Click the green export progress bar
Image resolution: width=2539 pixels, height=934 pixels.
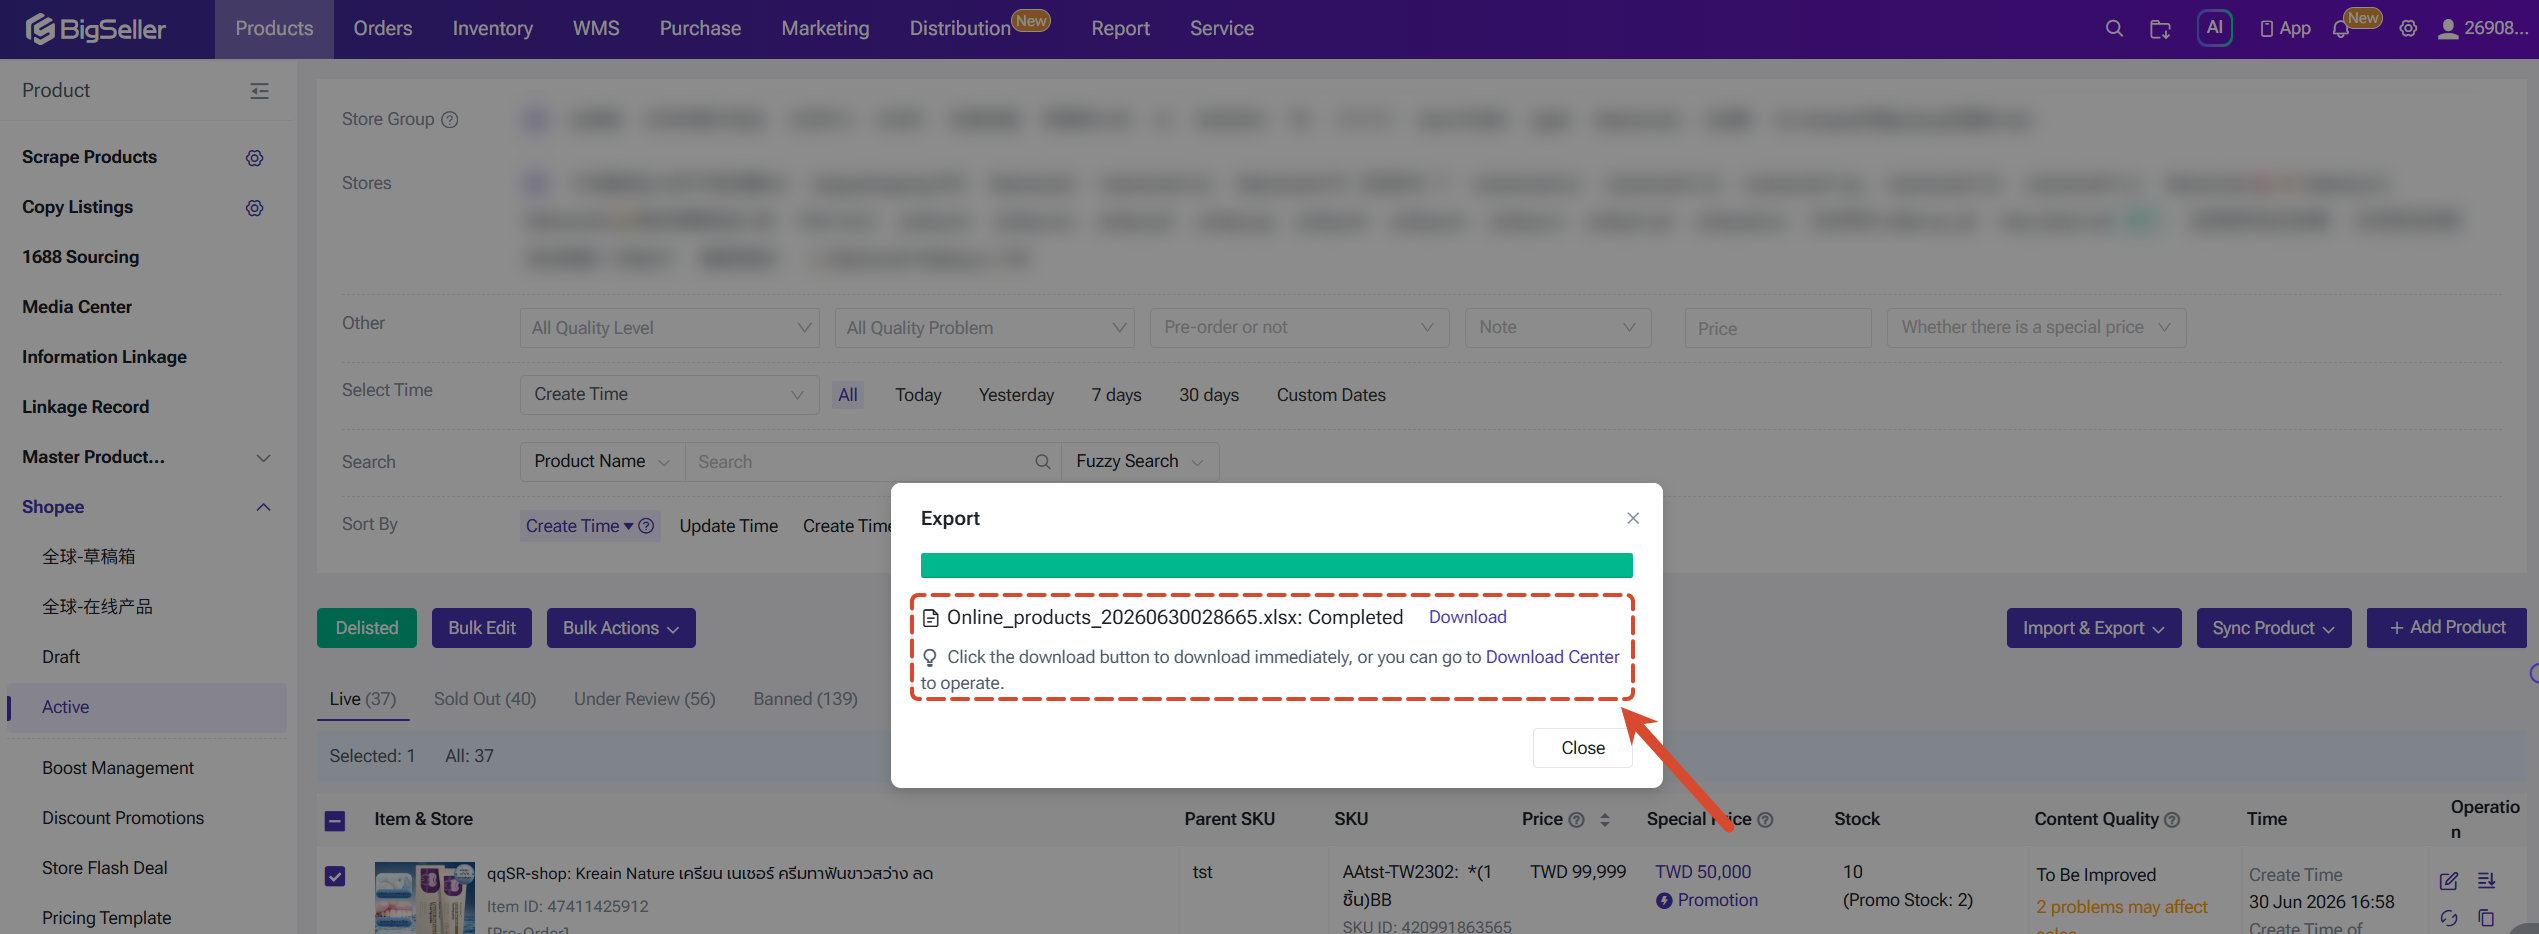[1276, 566]
